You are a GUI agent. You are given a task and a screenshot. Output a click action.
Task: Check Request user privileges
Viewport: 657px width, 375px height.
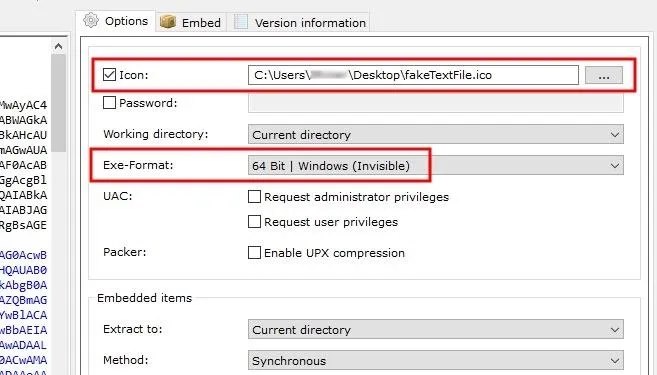pyautogui.click(x=254, y=221)
